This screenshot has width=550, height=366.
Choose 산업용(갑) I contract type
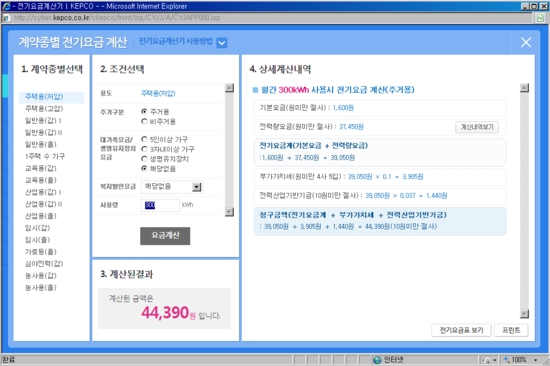point(43,192)
